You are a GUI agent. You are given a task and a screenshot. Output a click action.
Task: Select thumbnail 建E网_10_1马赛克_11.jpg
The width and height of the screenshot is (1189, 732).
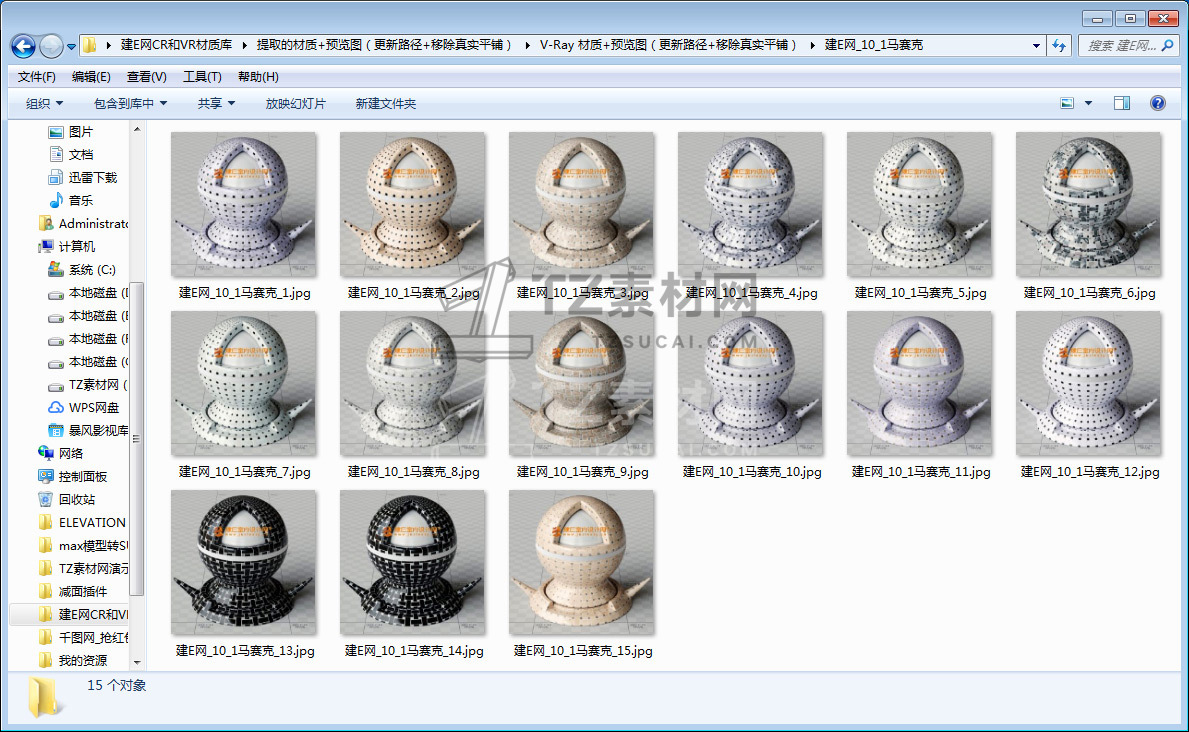coord(921,384)
